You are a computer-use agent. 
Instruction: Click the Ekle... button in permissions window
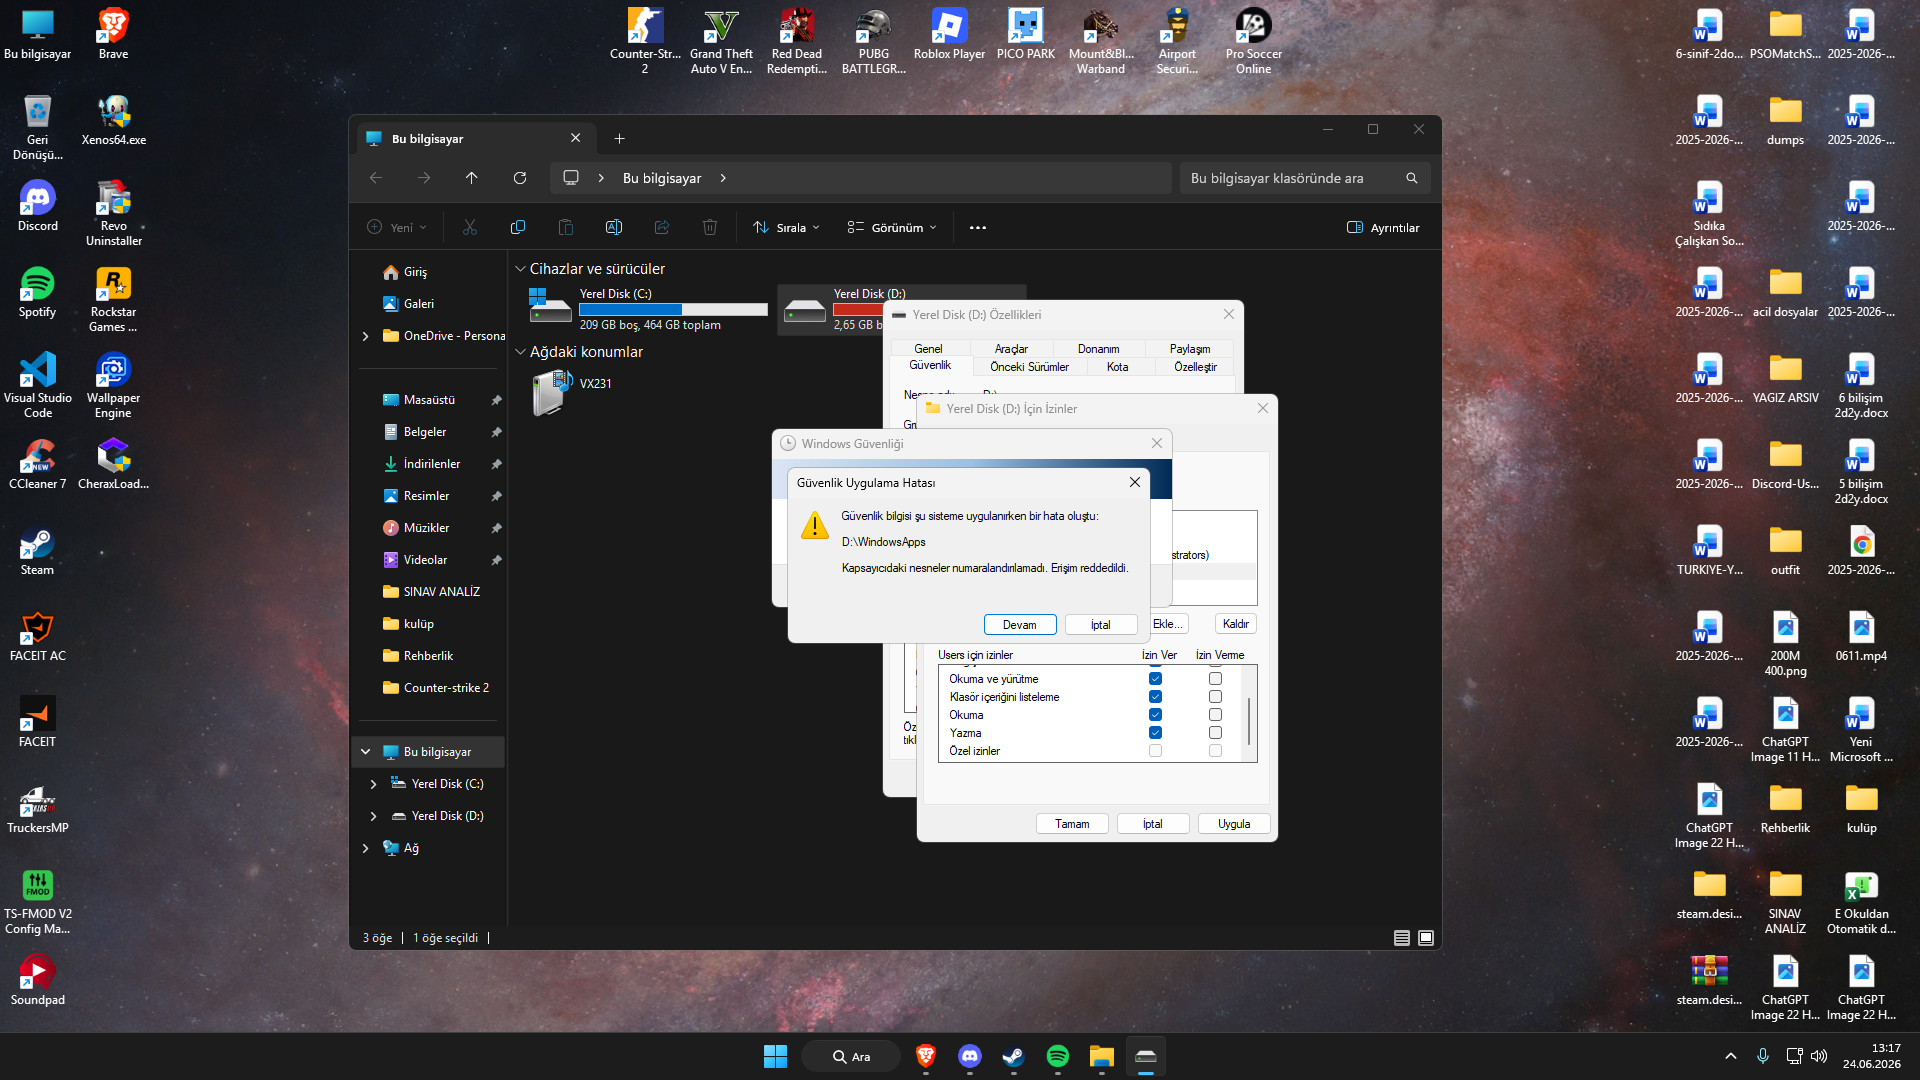pyautogui.click(x=1168, y=624)
